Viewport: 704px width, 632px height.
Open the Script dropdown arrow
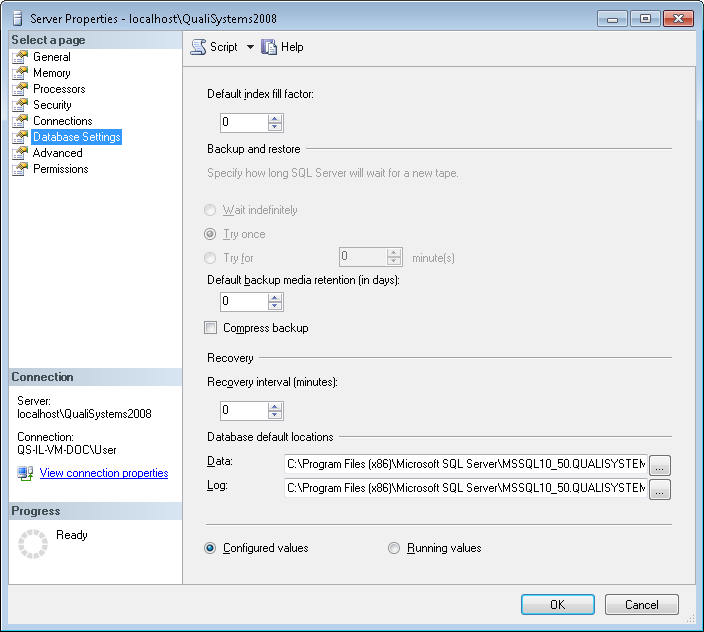tap(250, 47)
